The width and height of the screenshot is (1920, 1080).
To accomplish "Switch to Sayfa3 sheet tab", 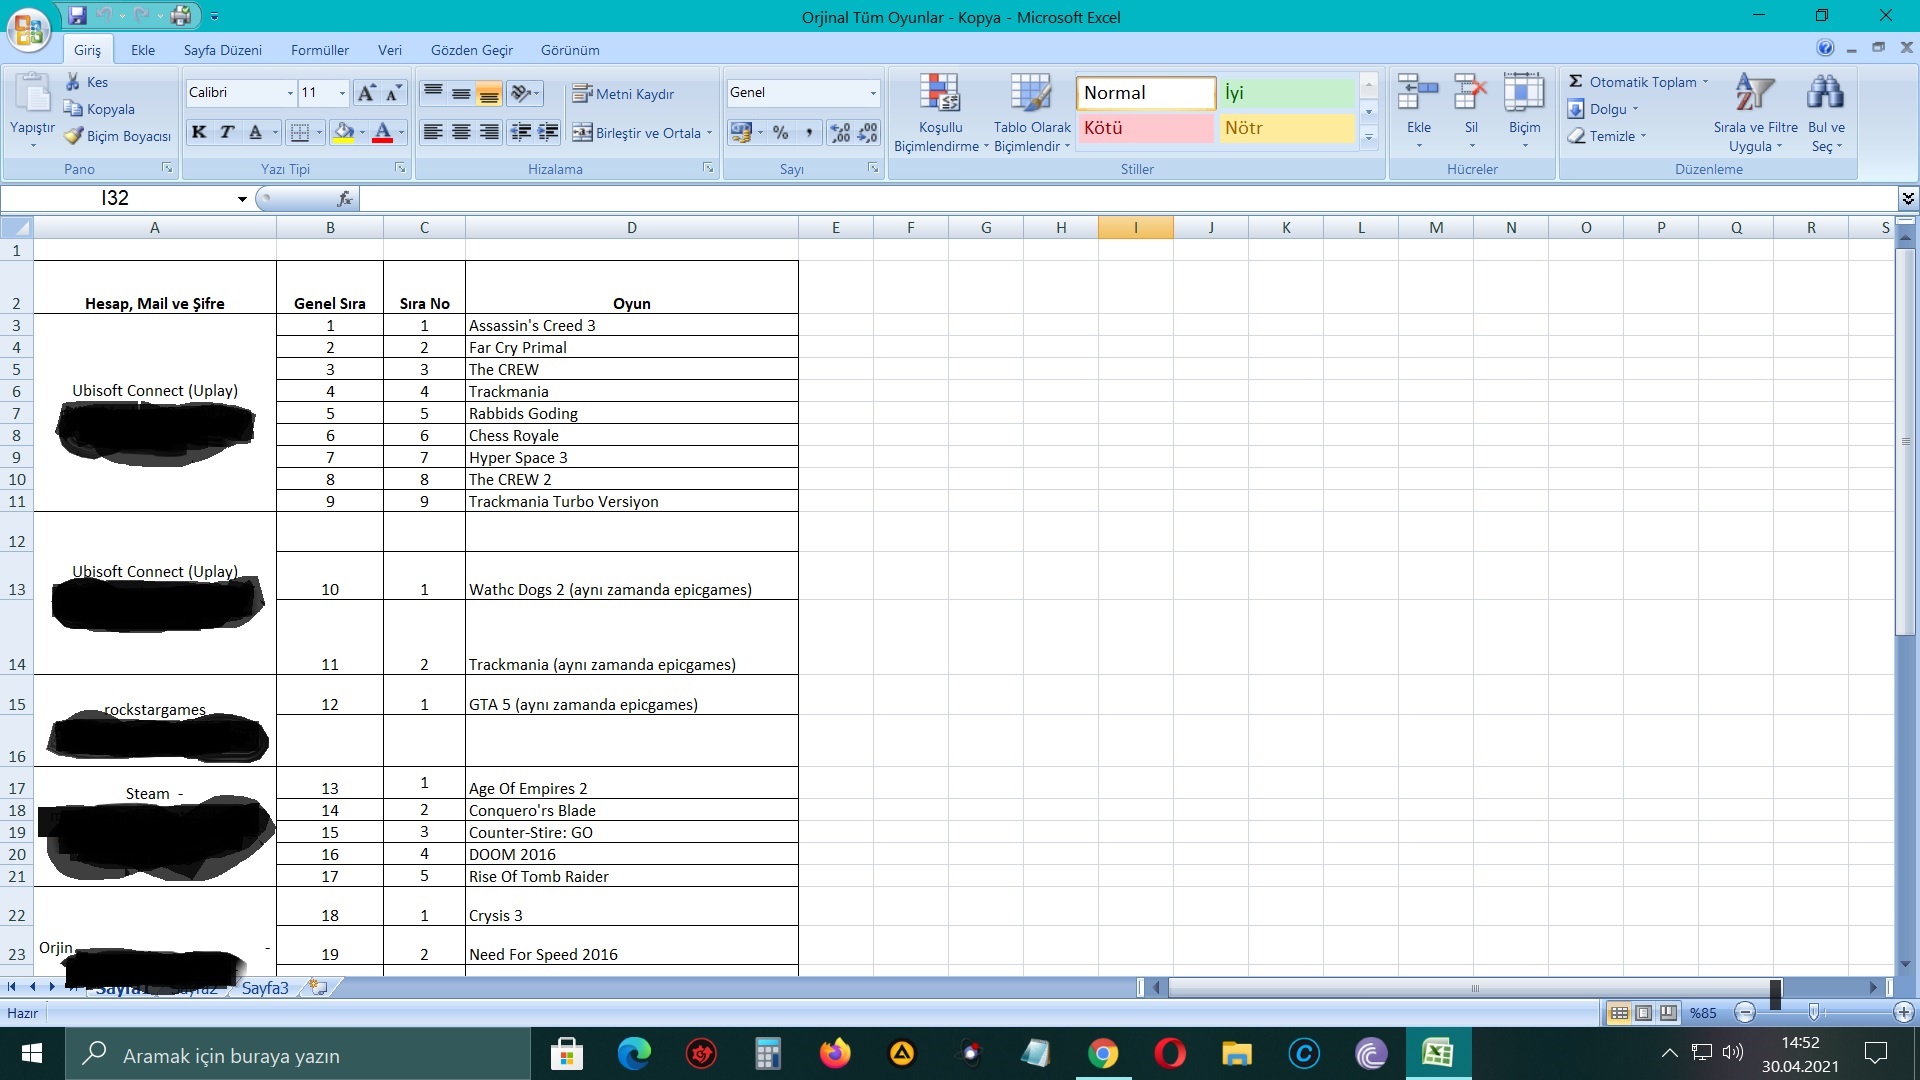I will tap(265, 988).
